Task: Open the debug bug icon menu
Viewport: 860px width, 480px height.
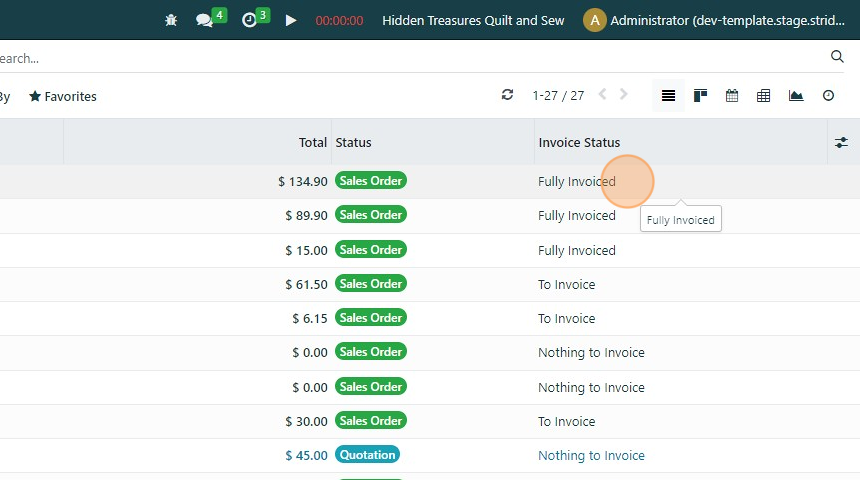Action: 171,20
